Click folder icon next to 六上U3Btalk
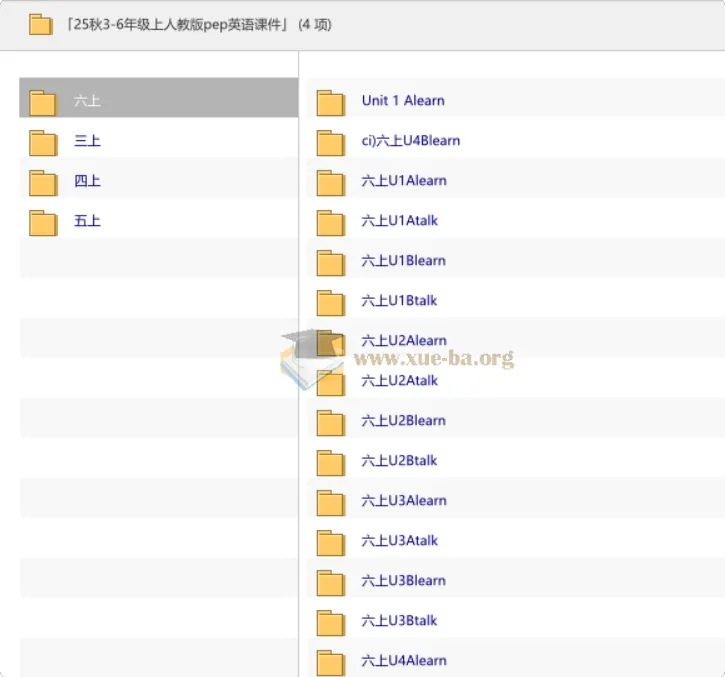 331,623
